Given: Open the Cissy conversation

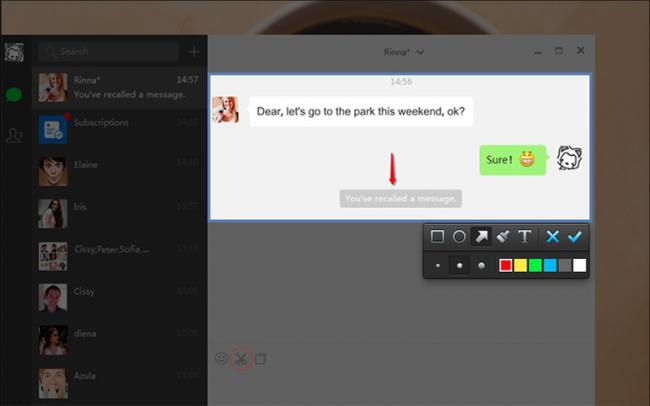Looking at the screenshot, I should click(x=119, y=298).
